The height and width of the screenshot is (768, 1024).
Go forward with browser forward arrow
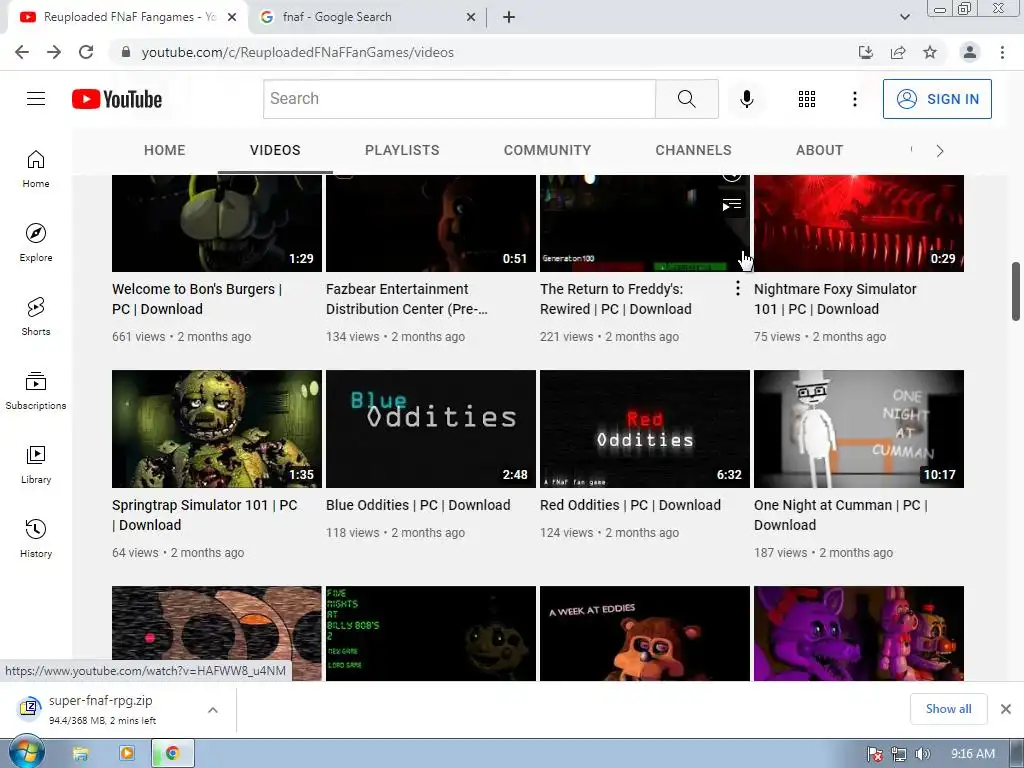click(54, 52)
